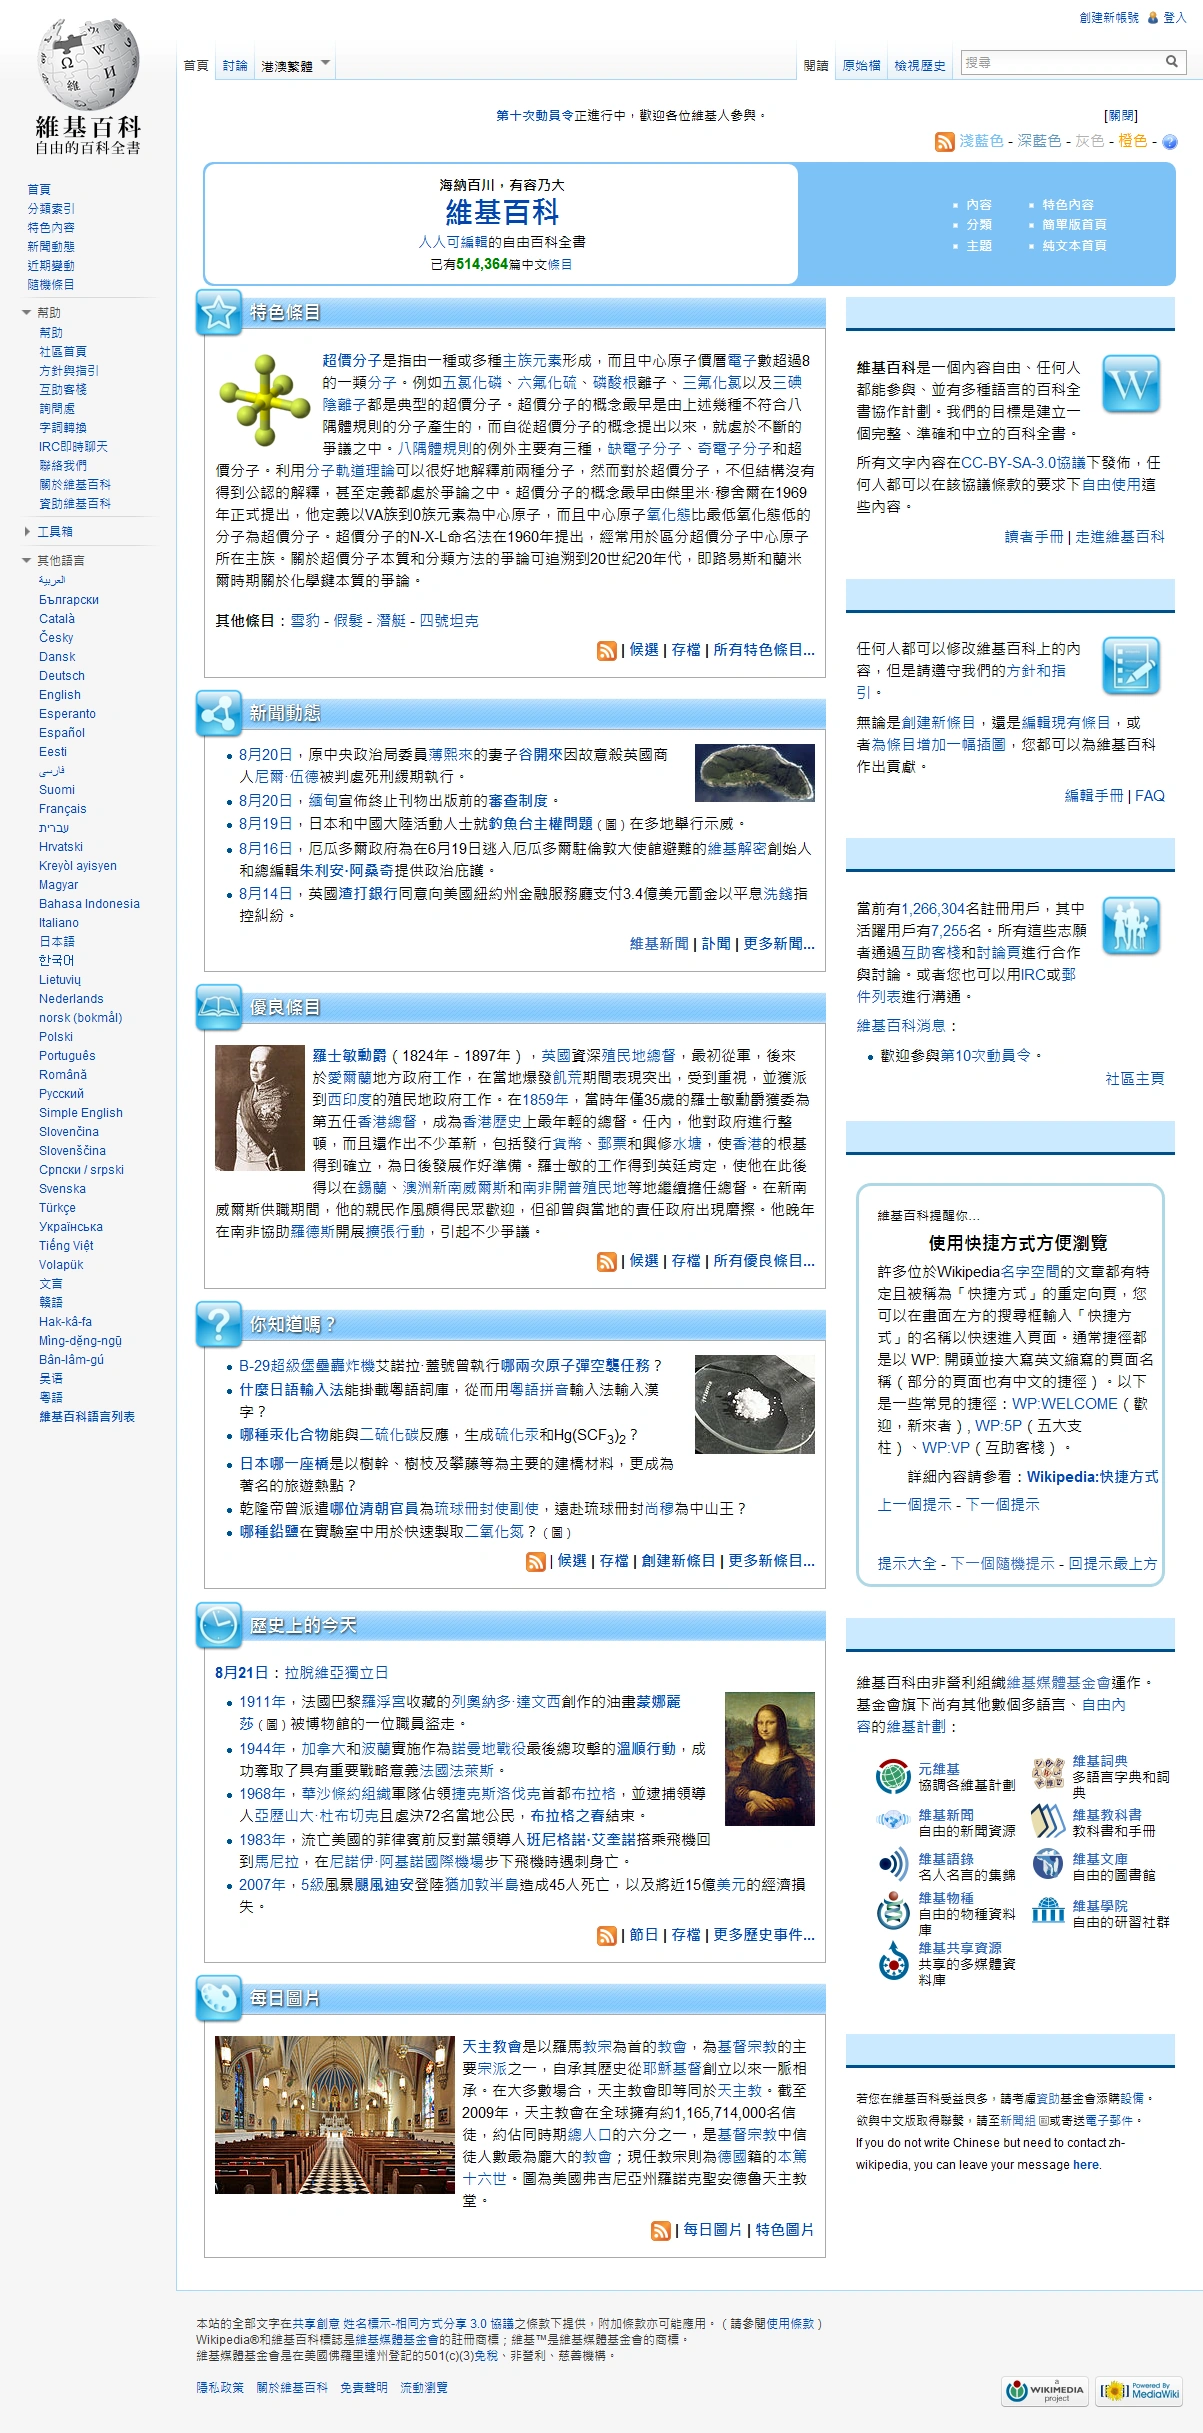Image resolution: width=1203 pixels, height=2433 pixels.
Task: Click 最近更改 近期變動 sidebar link
Action: tap(51, 266)
